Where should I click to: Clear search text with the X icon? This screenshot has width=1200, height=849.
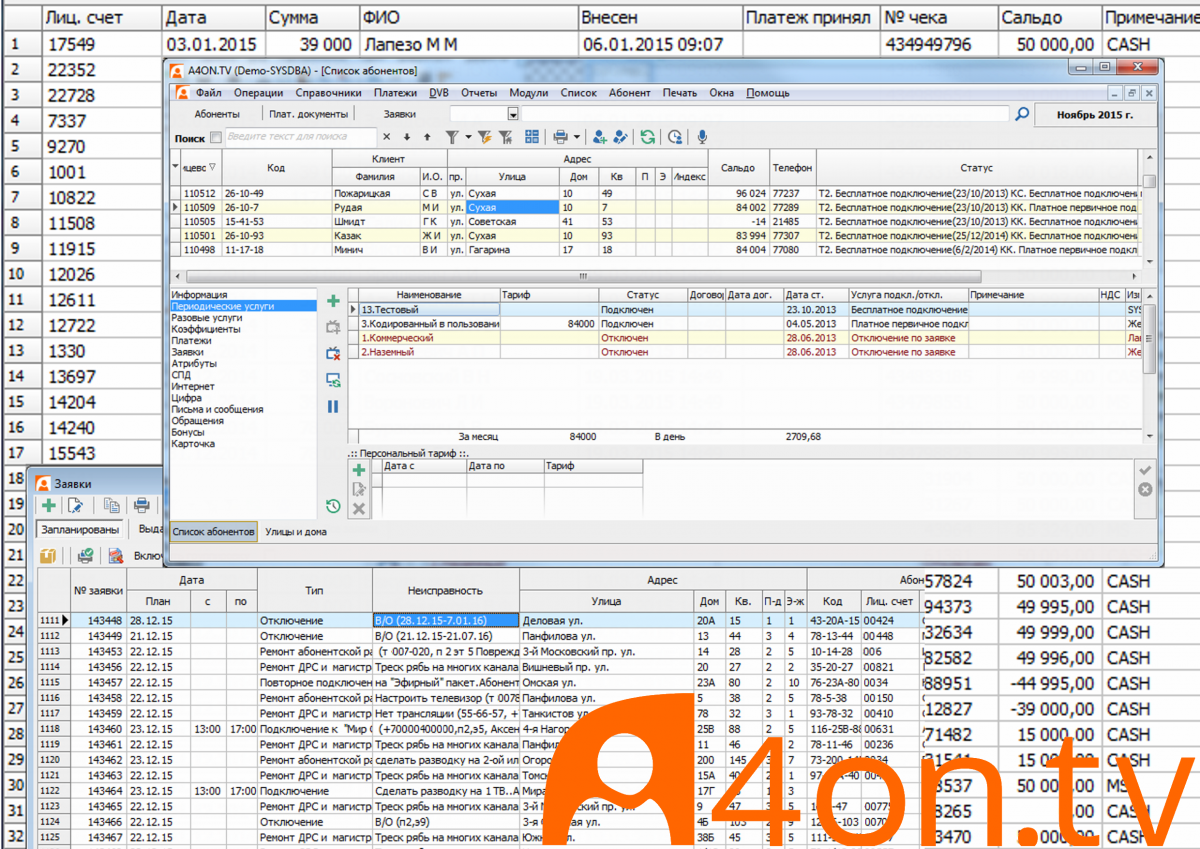click(387, 137)
